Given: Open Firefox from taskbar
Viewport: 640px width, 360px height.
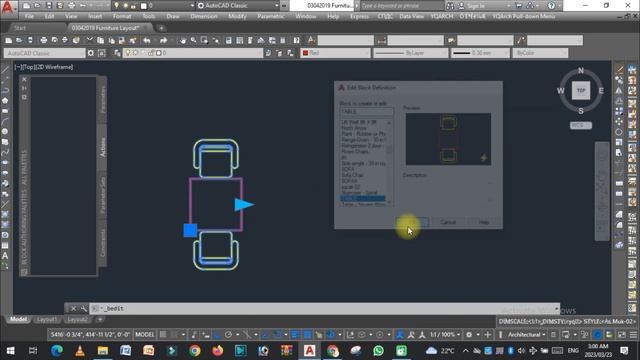Looking at the screenshot, I should click(x=218, y=351).
